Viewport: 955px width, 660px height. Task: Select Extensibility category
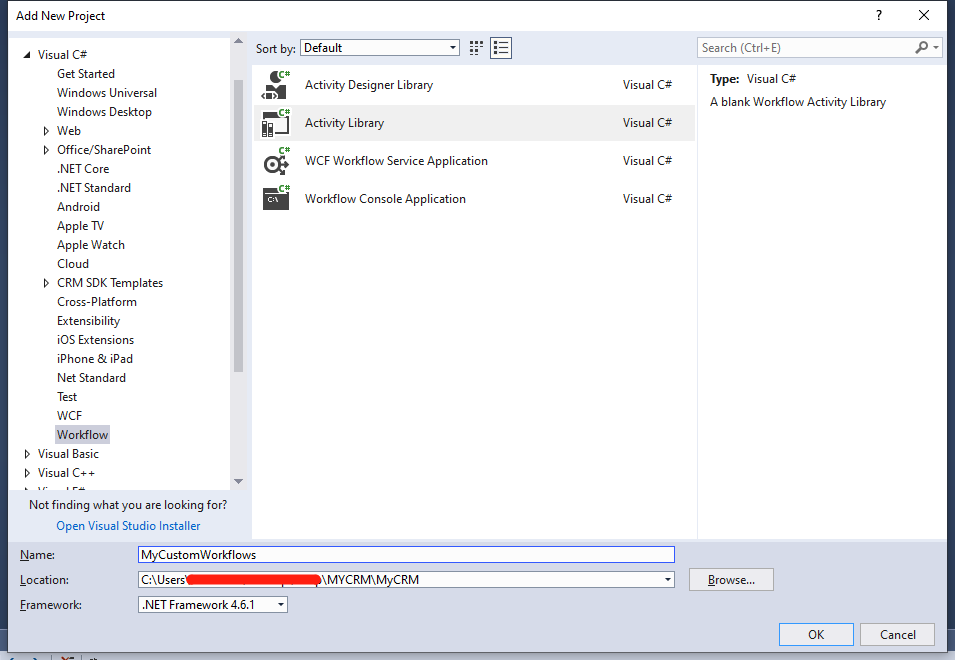(88, 321)
